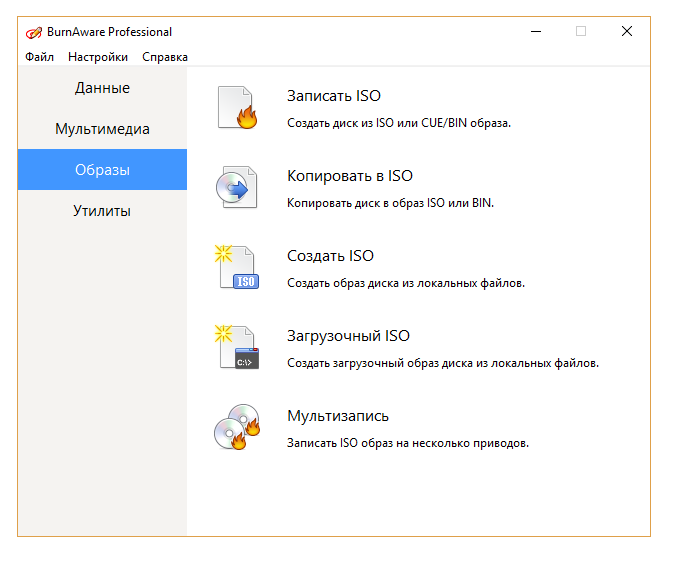Click the Копировать в ISO disc arrow icon
The height and width of the screenshot is (561, 677).
click(237, 187)
